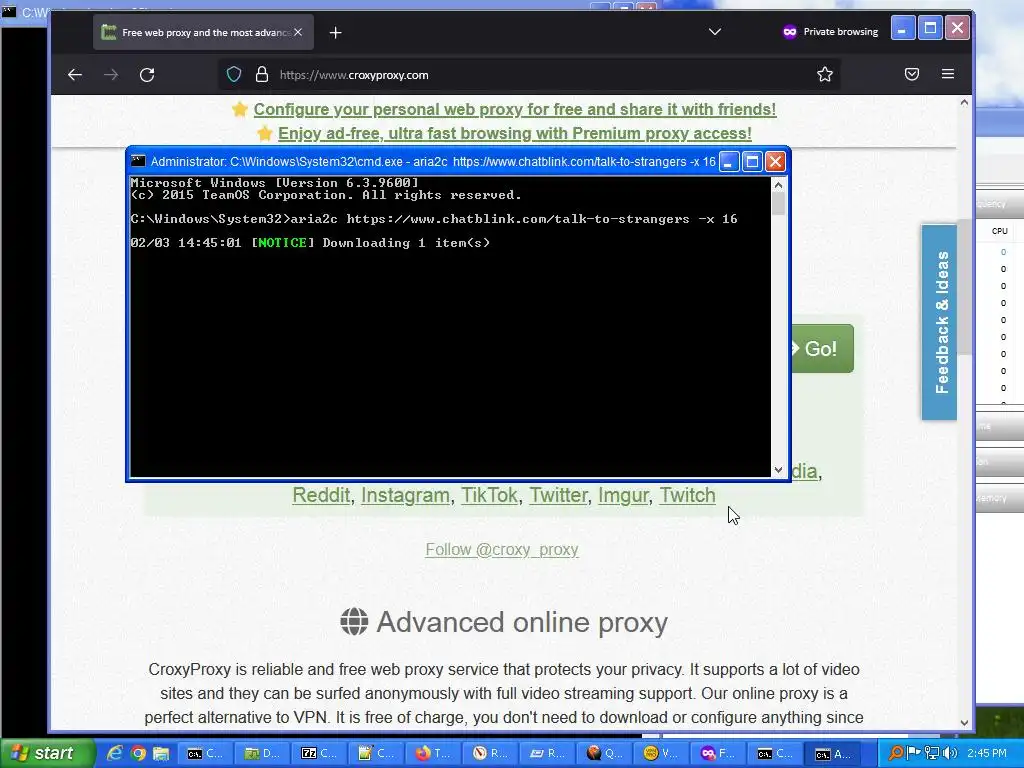This screenshot has width=1024, height=768.
Task: Click the green Go! button
Action: [x=822, y=349]
